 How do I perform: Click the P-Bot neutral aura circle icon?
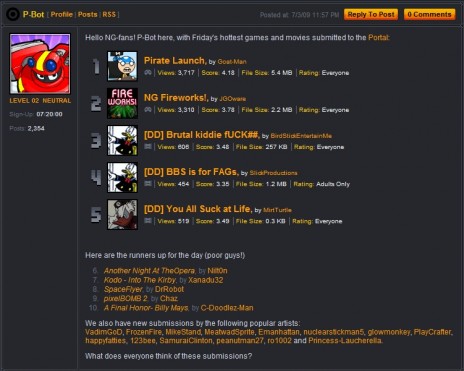13,14
